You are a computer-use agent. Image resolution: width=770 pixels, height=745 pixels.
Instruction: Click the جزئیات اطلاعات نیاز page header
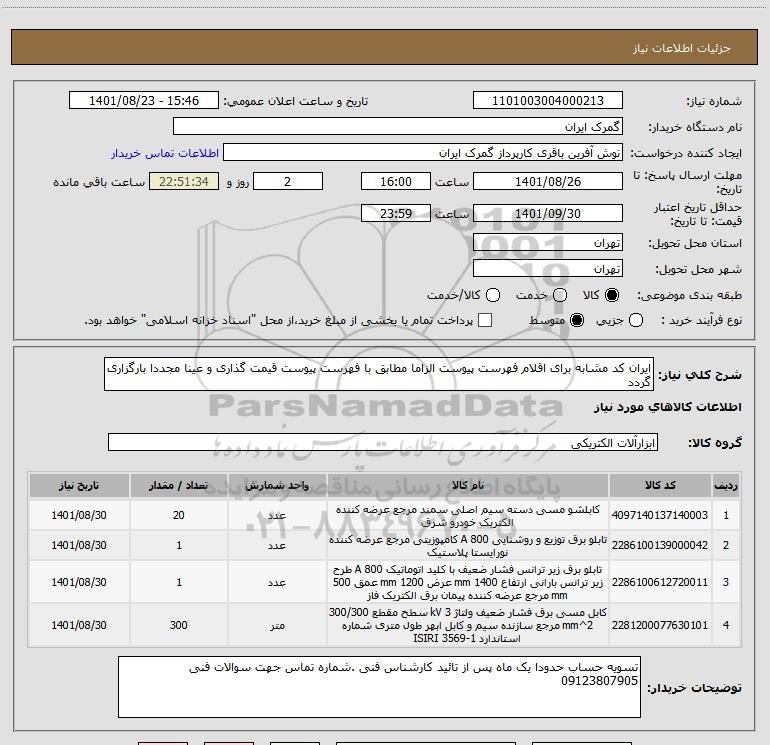coord(682,48)
